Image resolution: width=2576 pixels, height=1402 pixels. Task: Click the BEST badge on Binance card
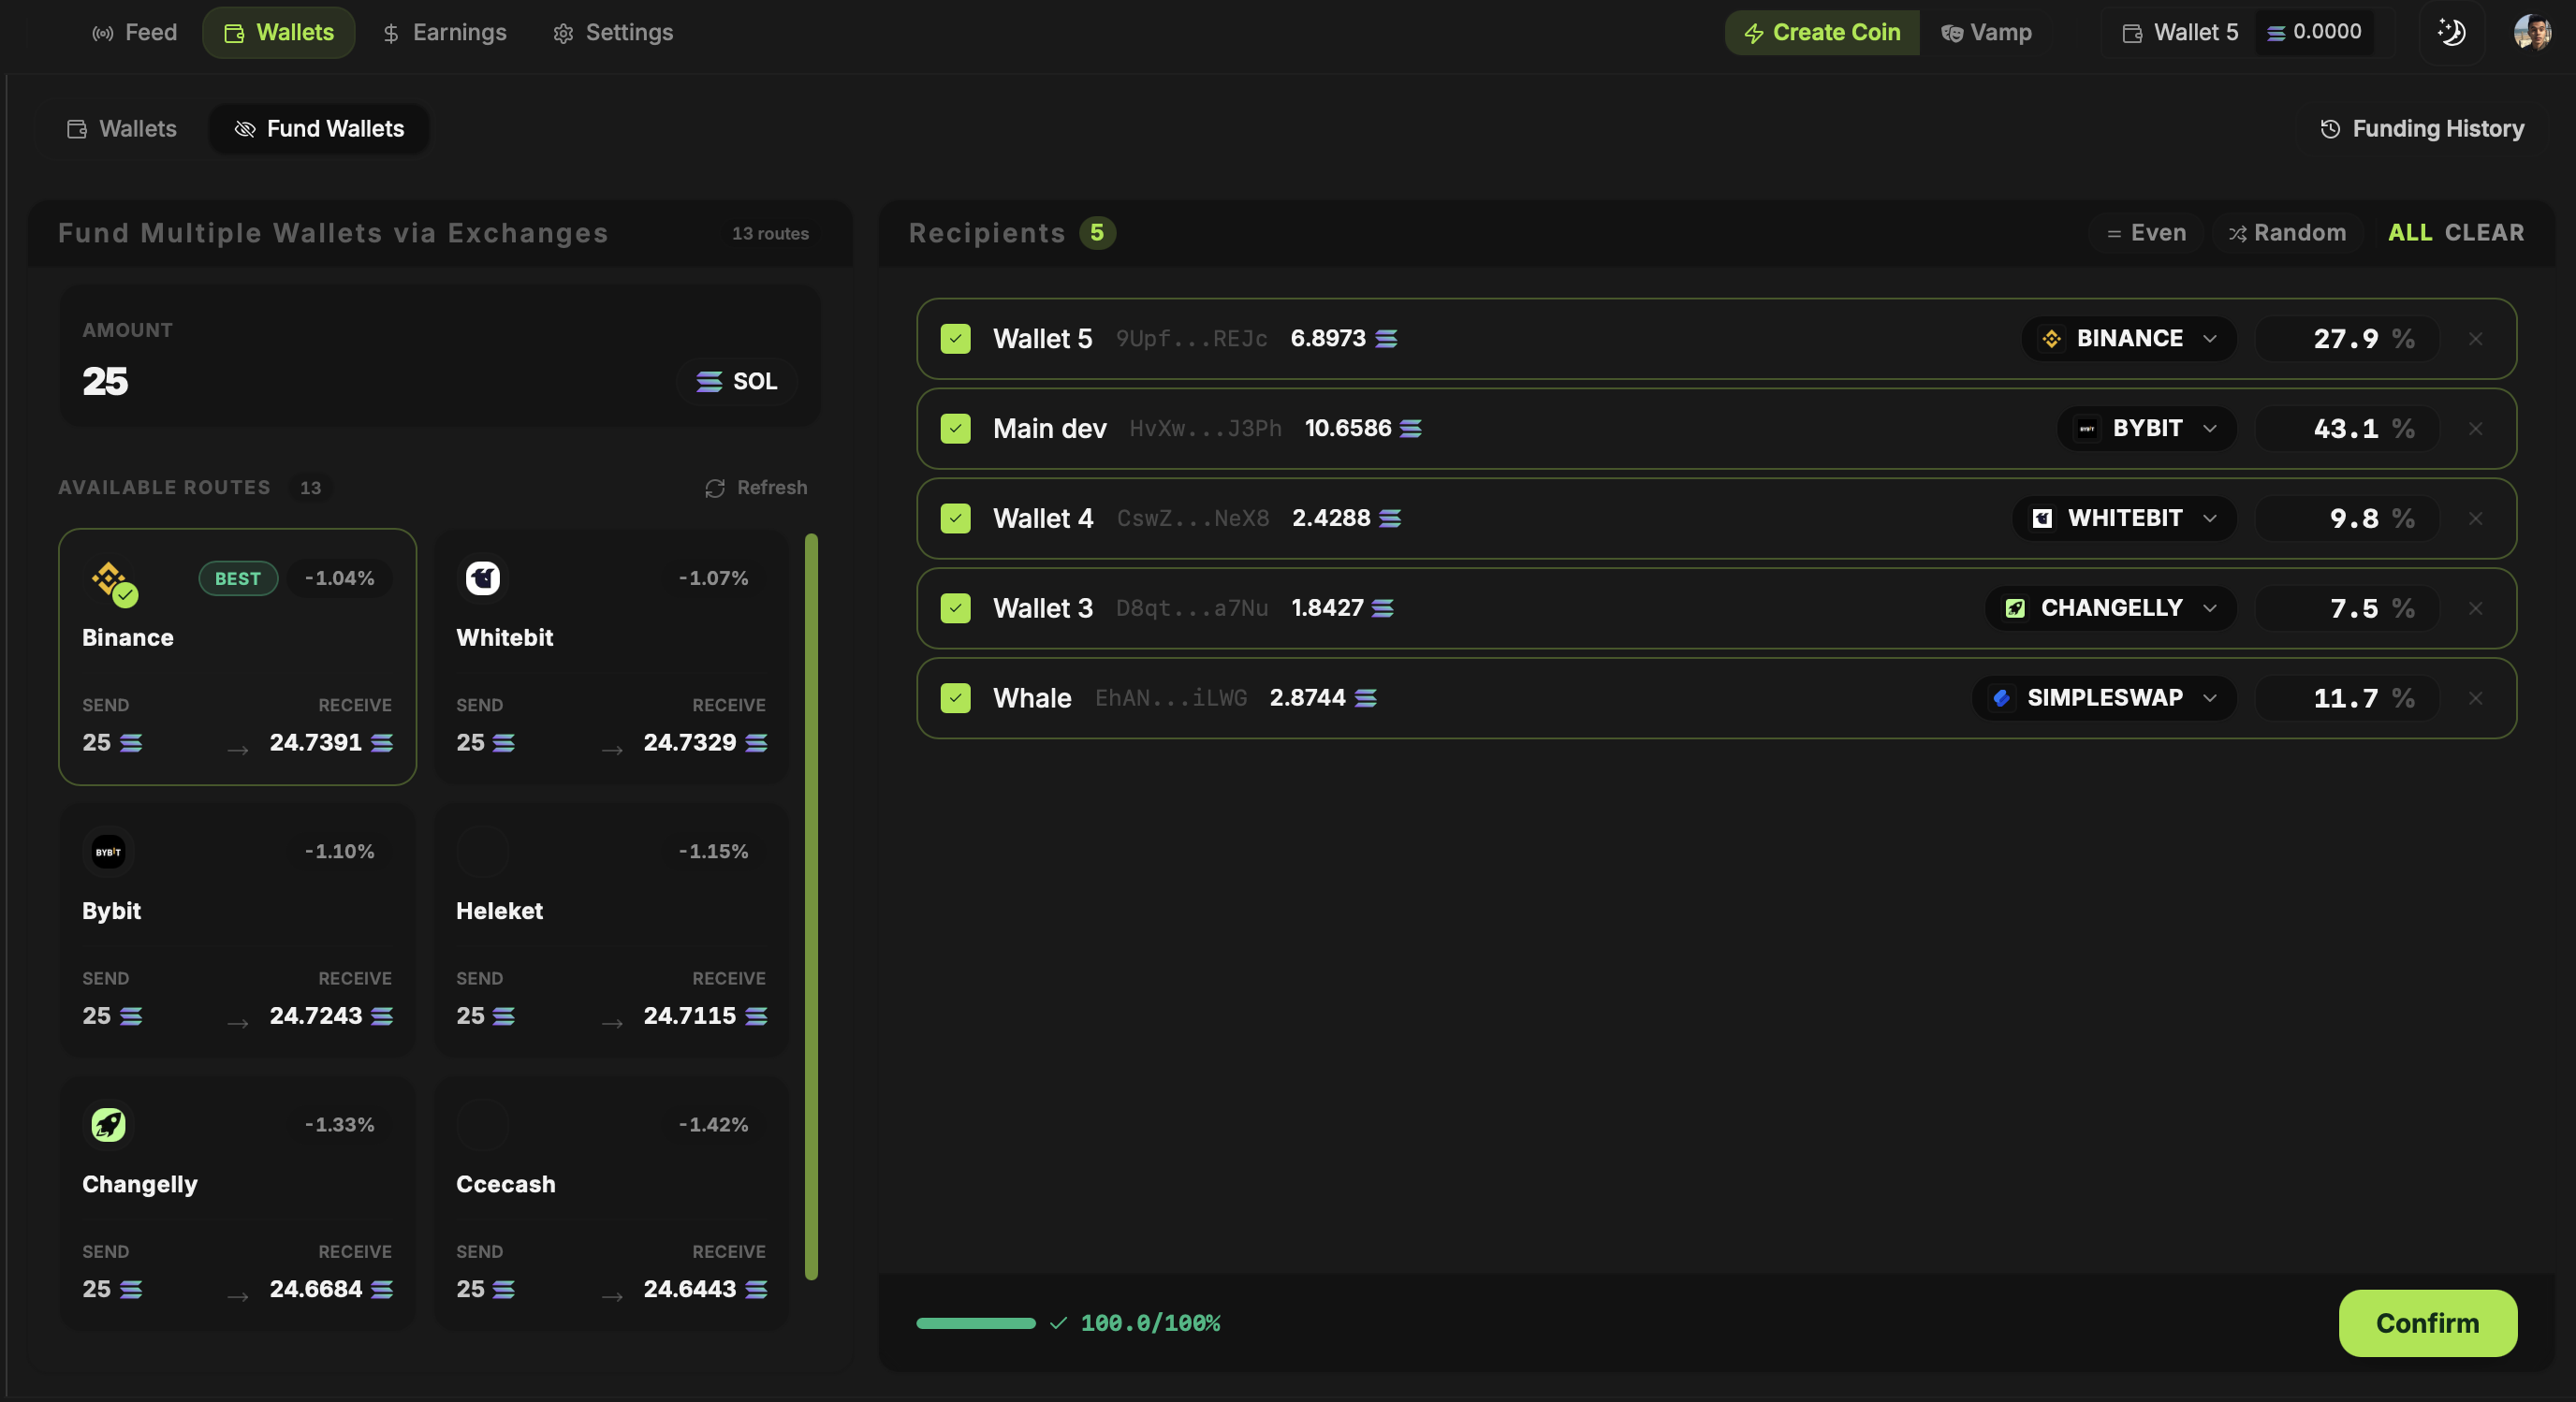coord(238,578)
